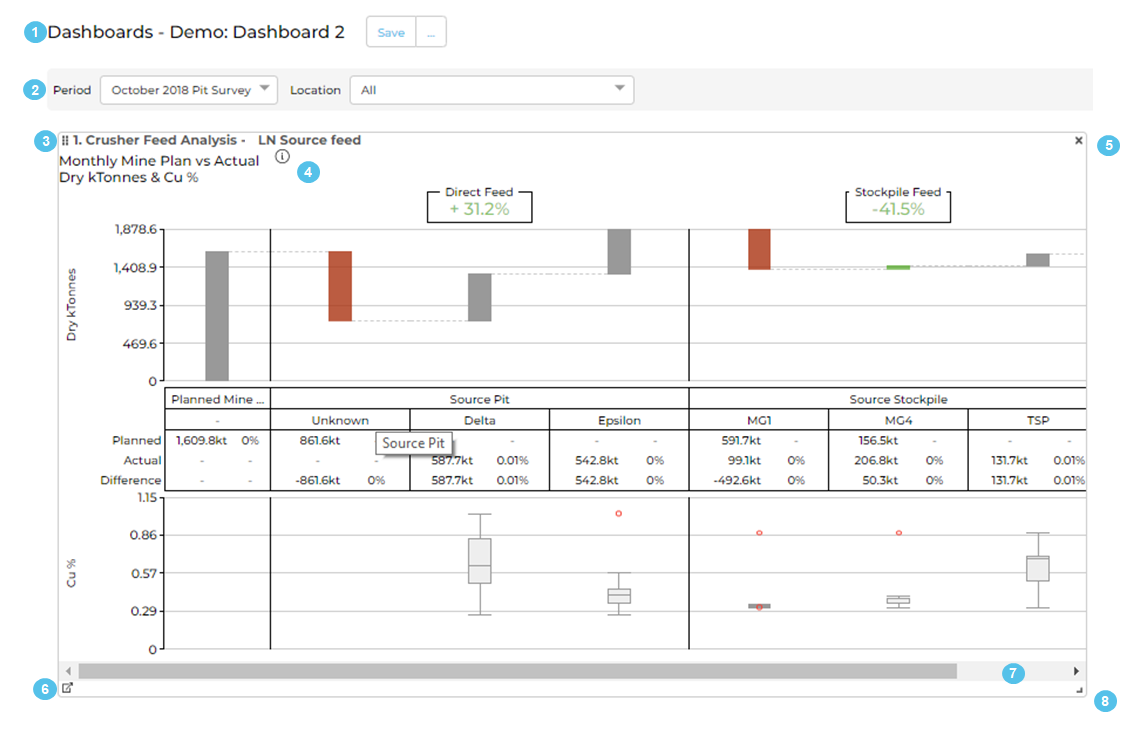The height and width of the screenshot is (738, 1145).
Task: Click the open-in-new-window icon
Action: point(67,688)
